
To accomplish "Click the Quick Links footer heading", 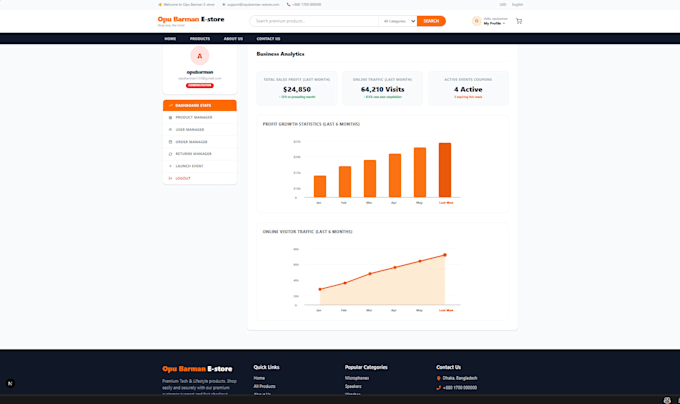I will point(267,367).
